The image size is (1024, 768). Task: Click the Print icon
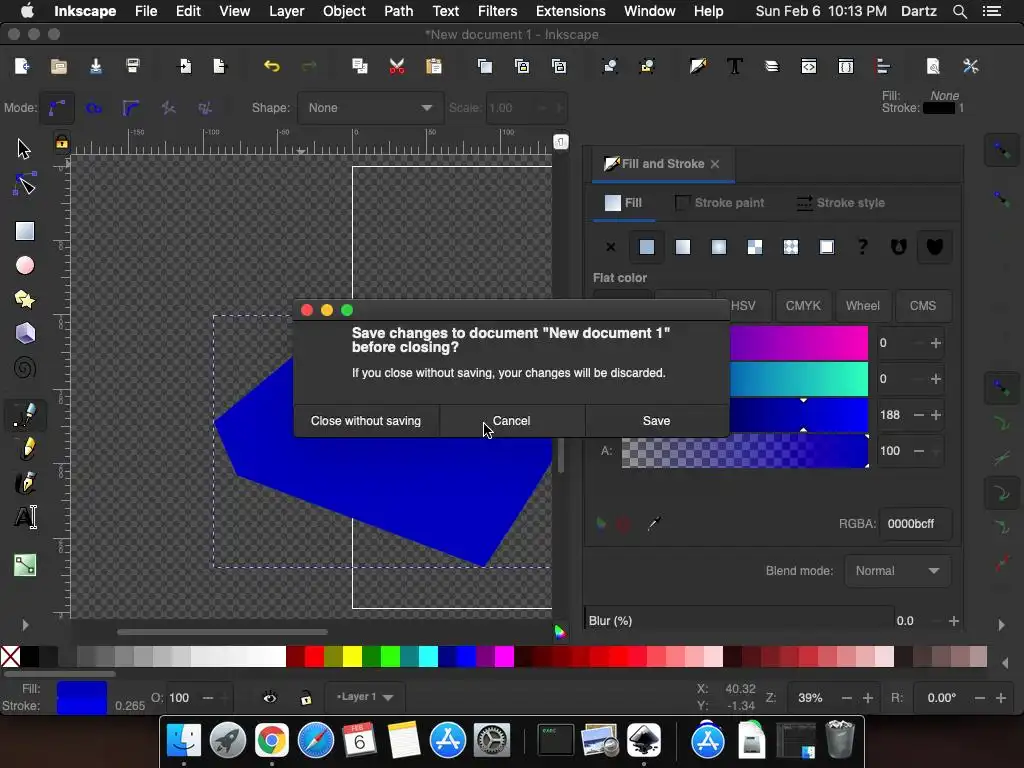tap(133, 66)
